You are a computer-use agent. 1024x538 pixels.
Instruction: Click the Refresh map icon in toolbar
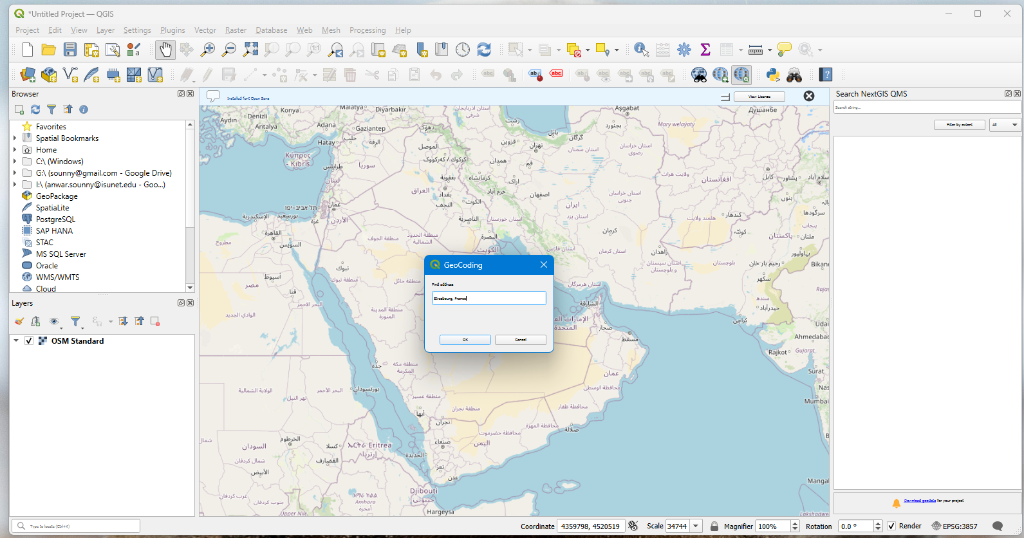(484, 50)
